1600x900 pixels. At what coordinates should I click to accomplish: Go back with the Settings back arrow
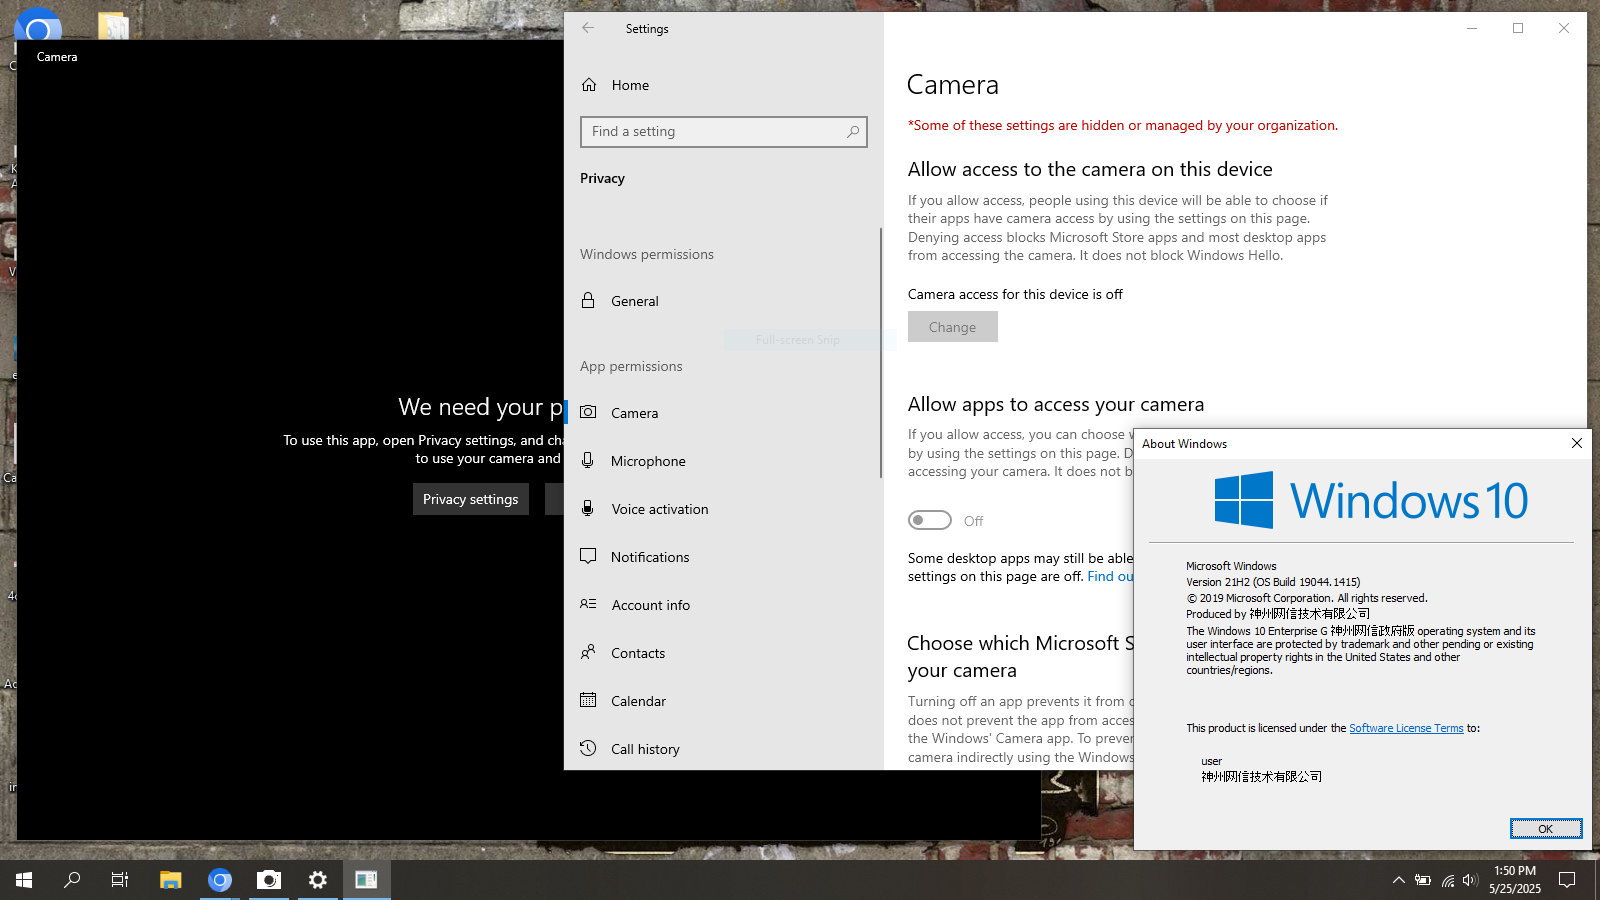point(588,28)
